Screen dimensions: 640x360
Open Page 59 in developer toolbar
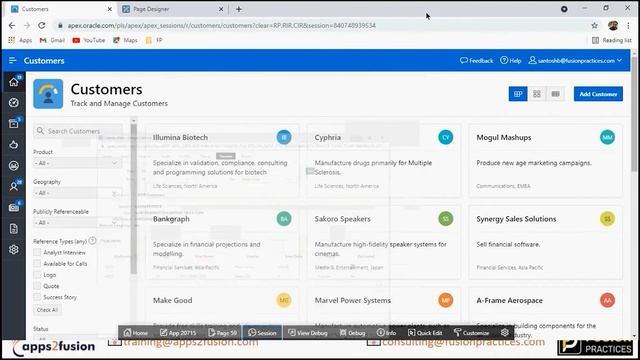click(x=222, y=333)
